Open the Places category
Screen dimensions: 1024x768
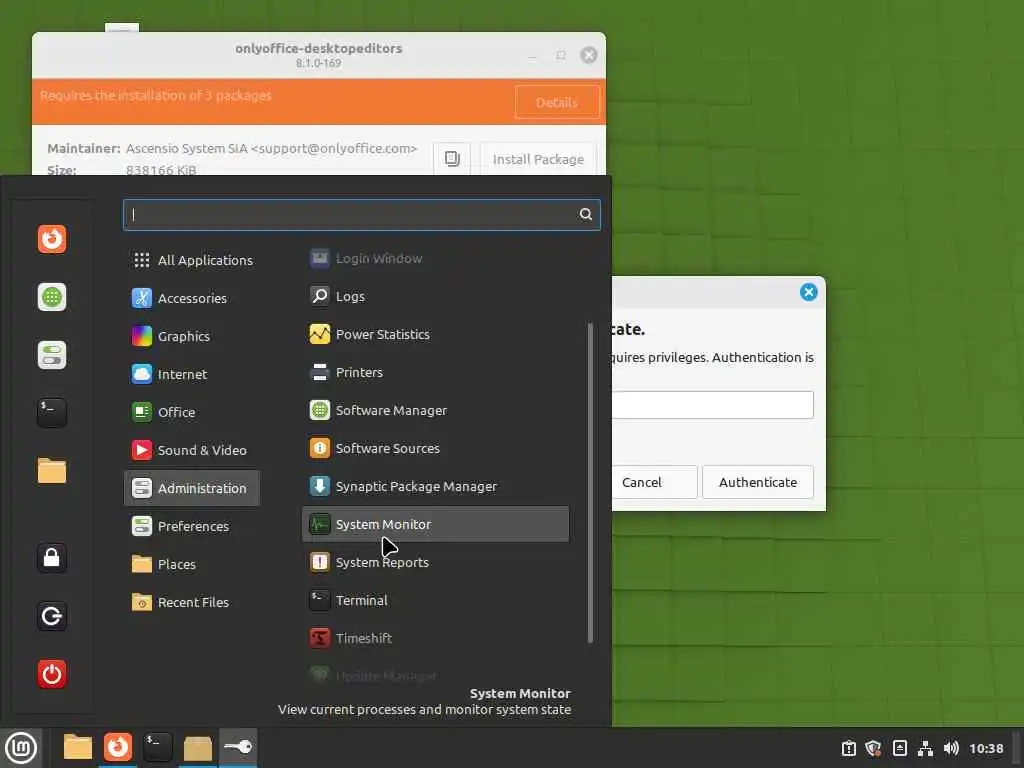click(x=192, y=564)
